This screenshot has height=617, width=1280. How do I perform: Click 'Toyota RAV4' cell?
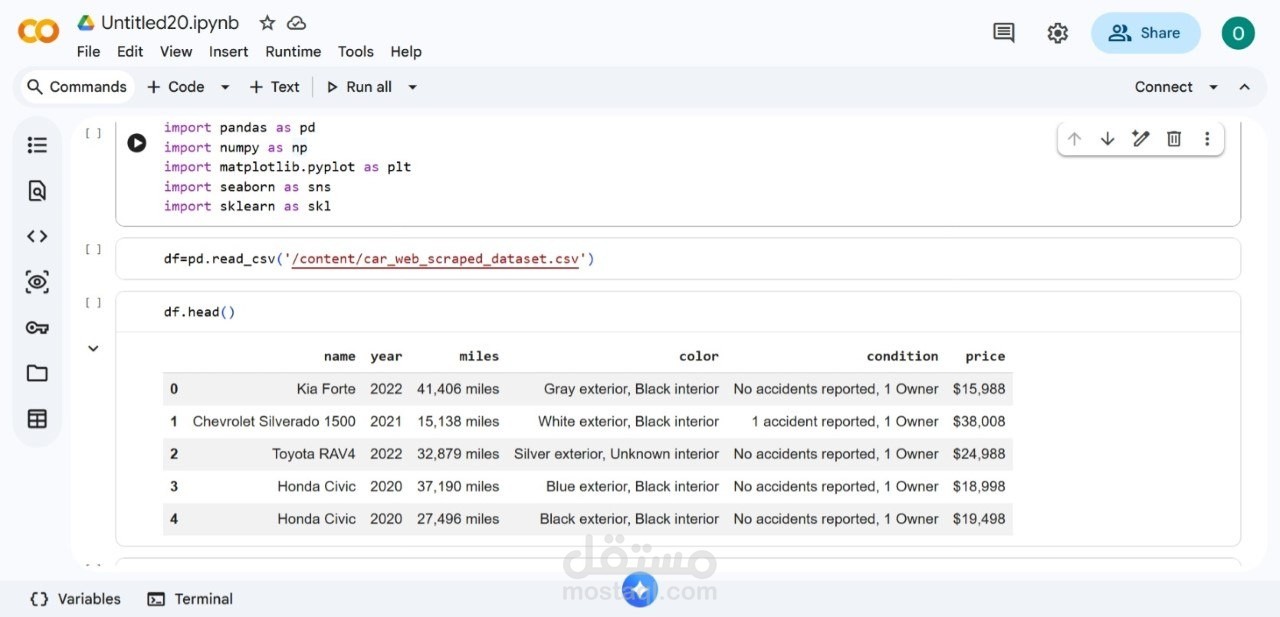(314, 454)
